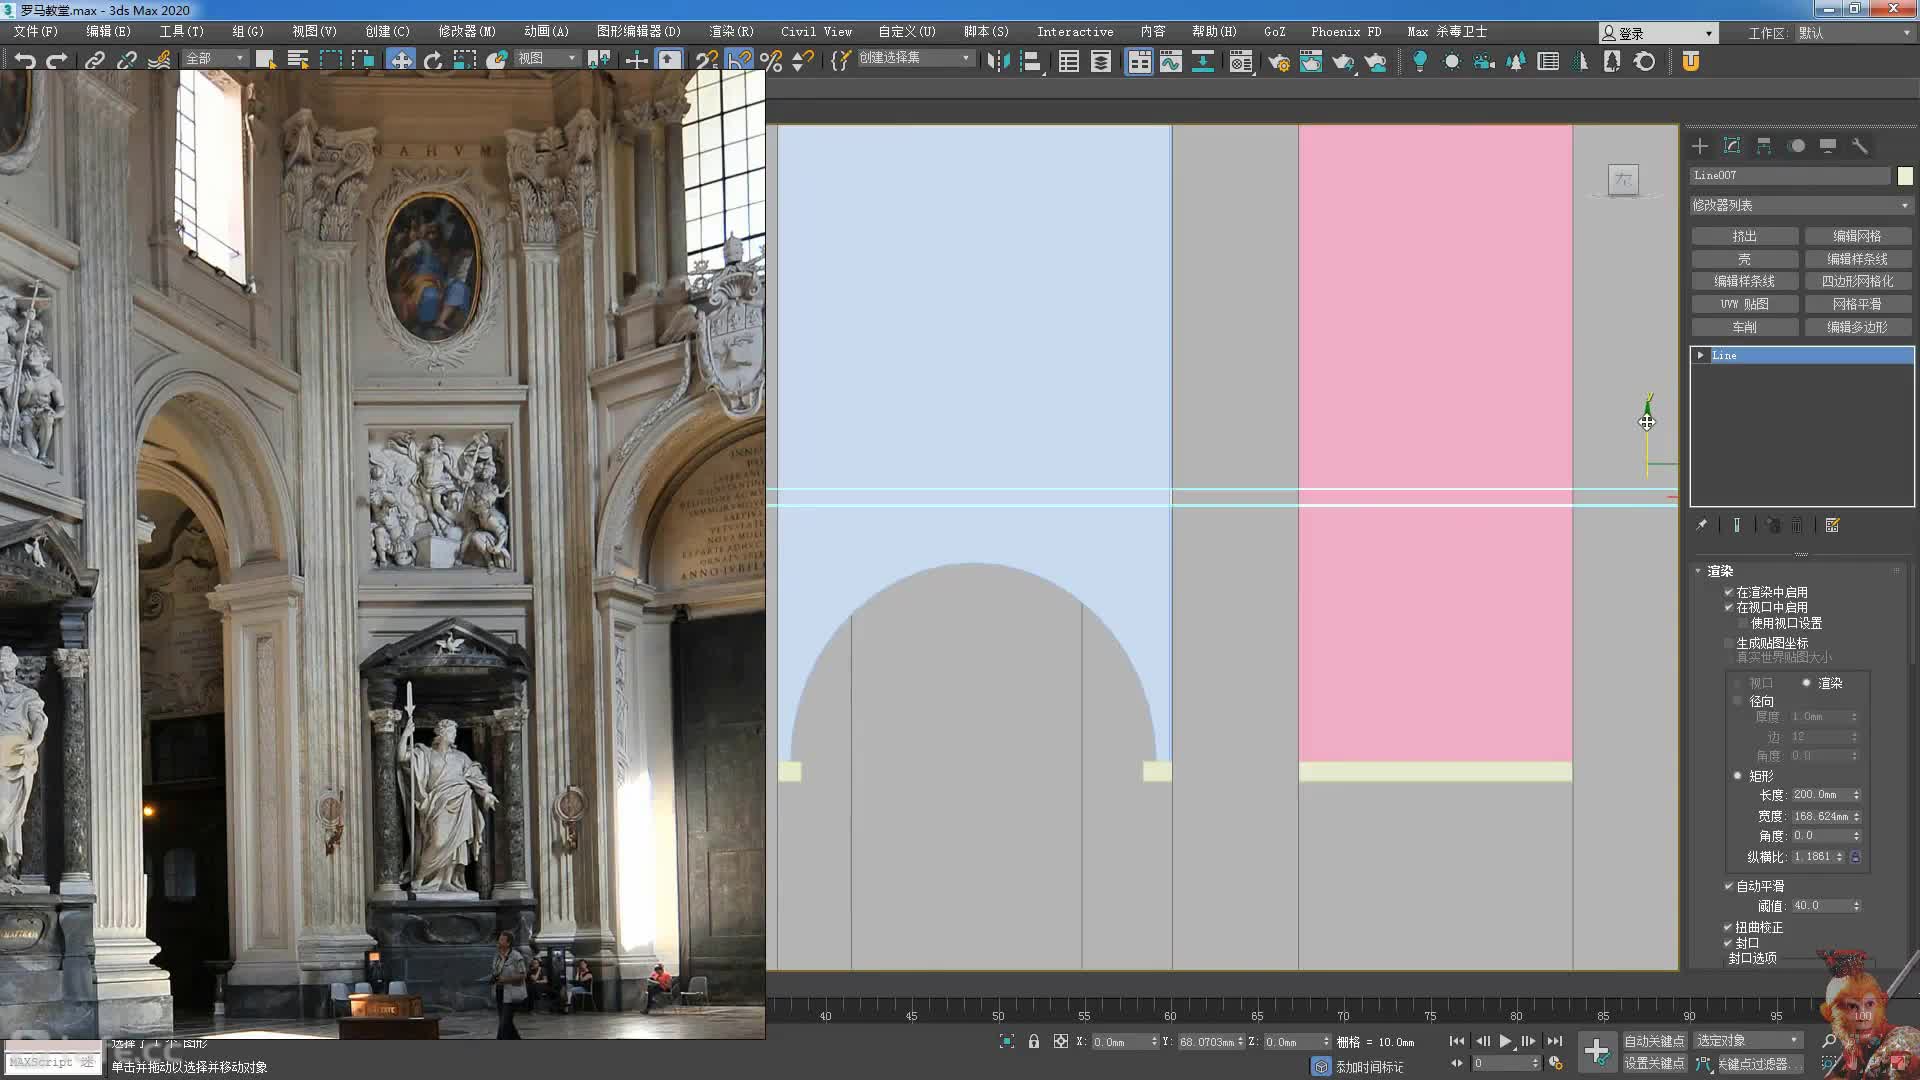This screenshot has height=1080, width=1920.
Task: Enable 生成贴图坐标 checkbox
Action: 1728,643
